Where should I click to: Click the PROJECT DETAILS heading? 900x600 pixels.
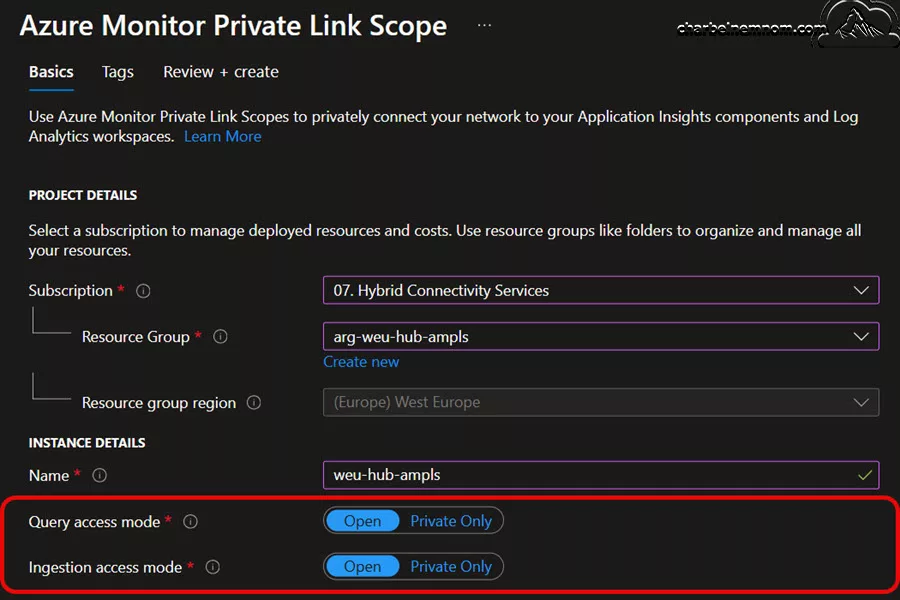coord(83,195)
